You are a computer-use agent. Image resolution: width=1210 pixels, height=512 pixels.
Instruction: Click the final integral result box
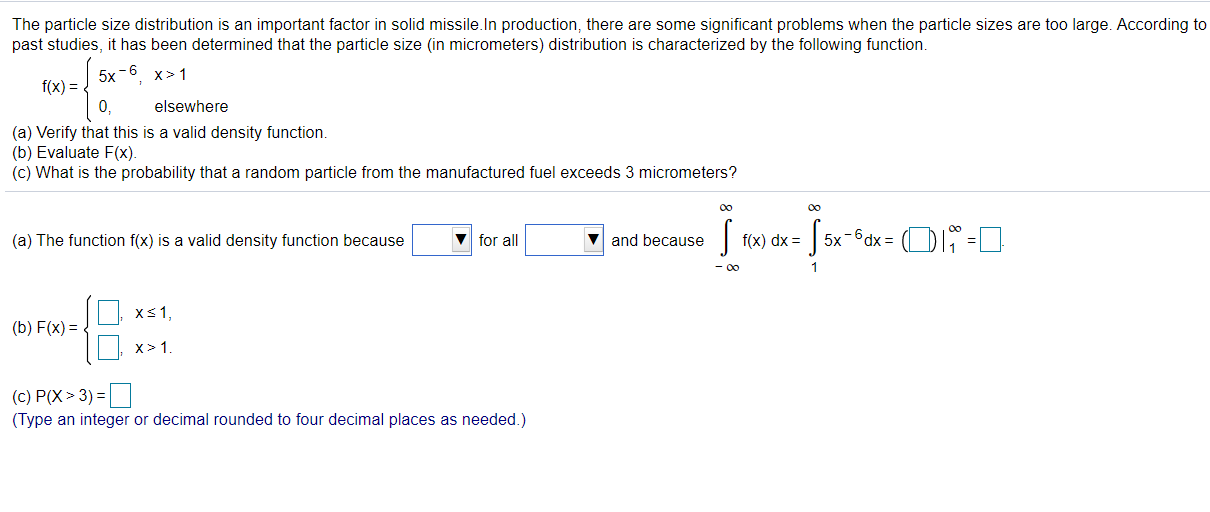(990, 240)
